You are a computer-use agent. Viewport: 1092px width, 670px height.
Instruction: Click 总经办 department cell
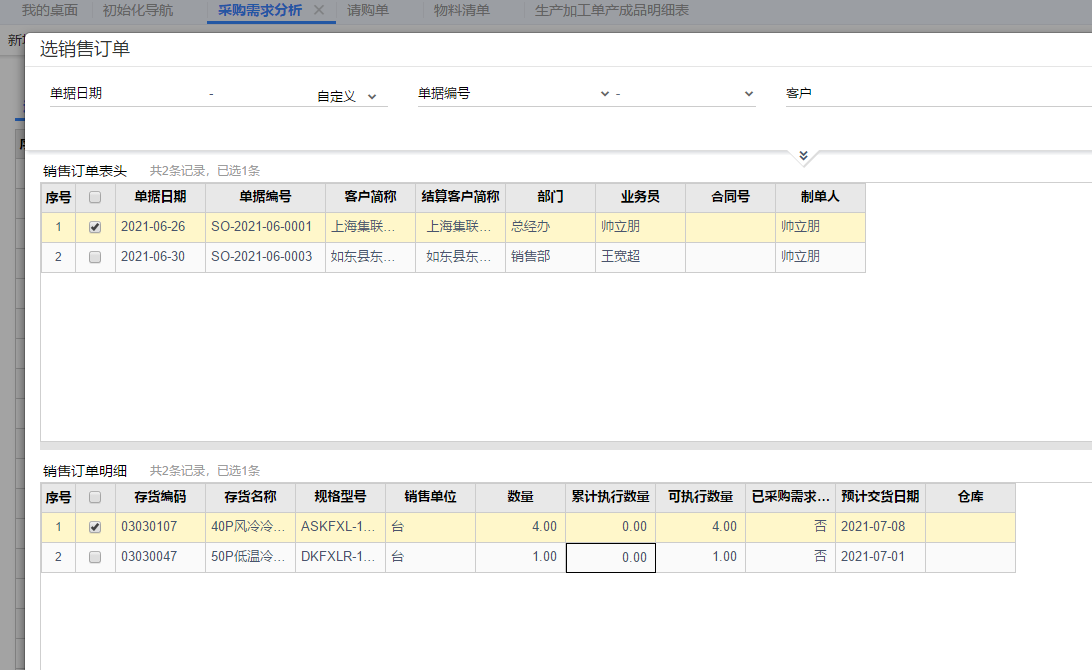[550, 227]
